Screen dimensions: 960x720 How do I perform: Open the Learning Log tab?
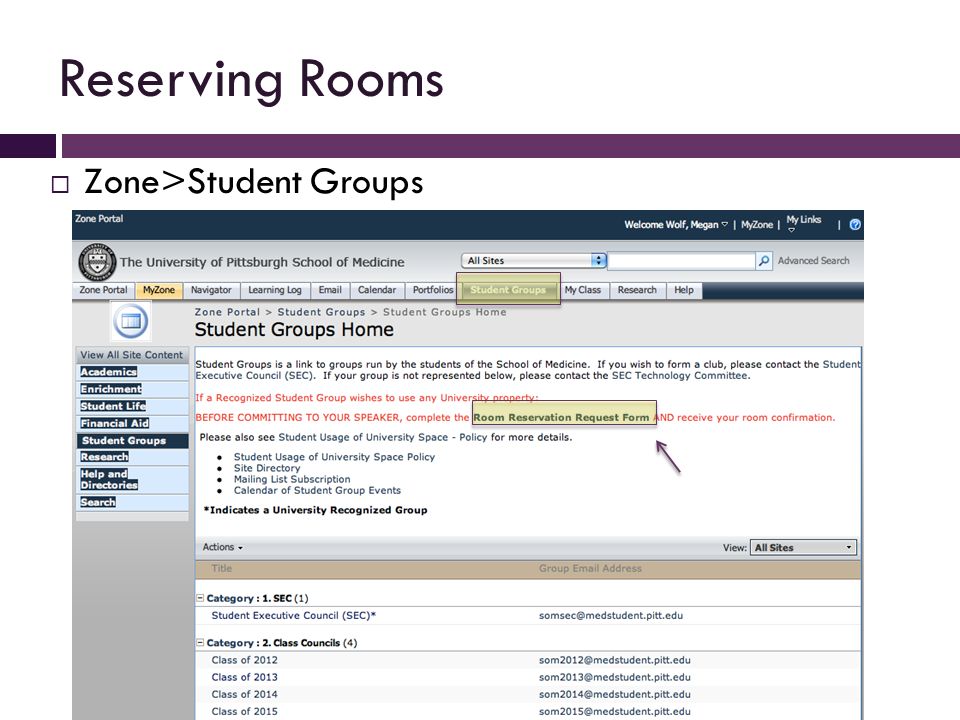(275, 290)
